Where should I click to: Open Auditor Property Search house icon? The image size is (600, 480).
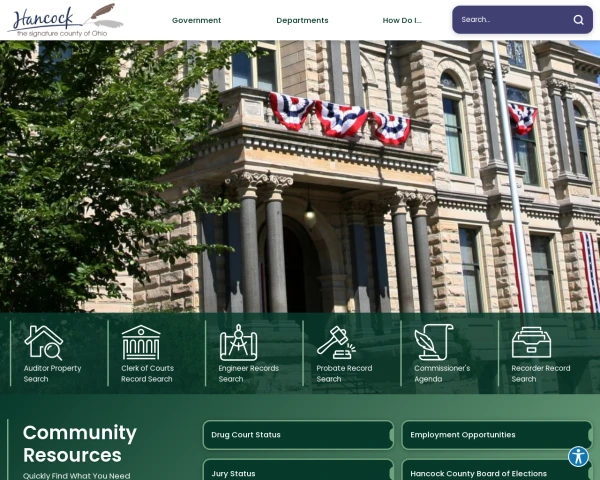click(43, 342)
